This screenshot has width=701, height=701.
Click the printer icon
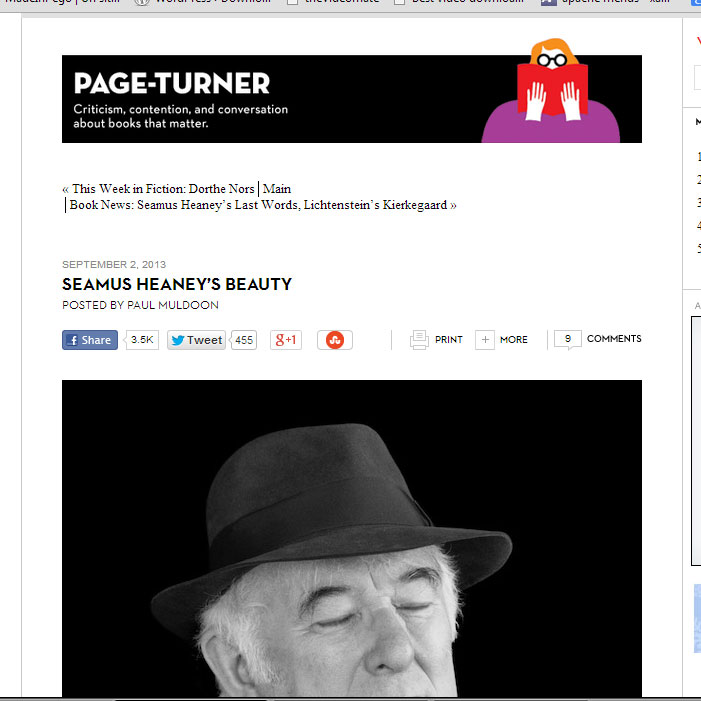(x=419, y=340)
